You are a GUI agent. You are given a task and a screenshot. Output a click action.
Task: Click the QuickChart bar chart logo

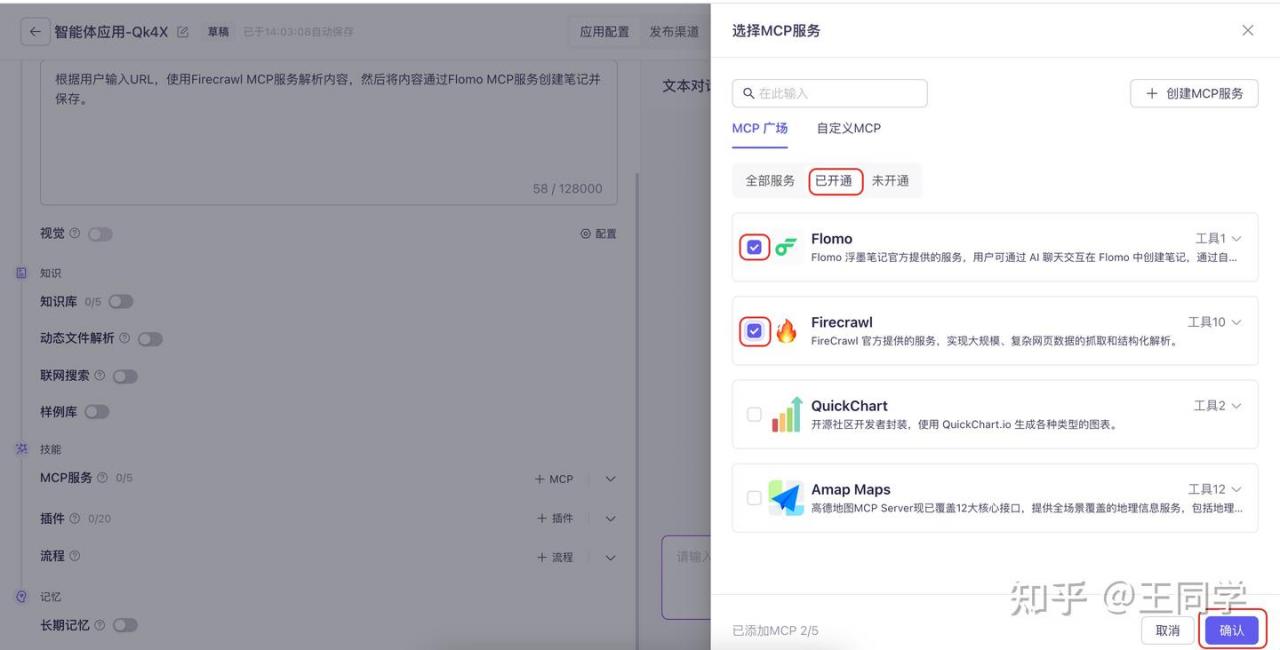[x=787, y=414]
